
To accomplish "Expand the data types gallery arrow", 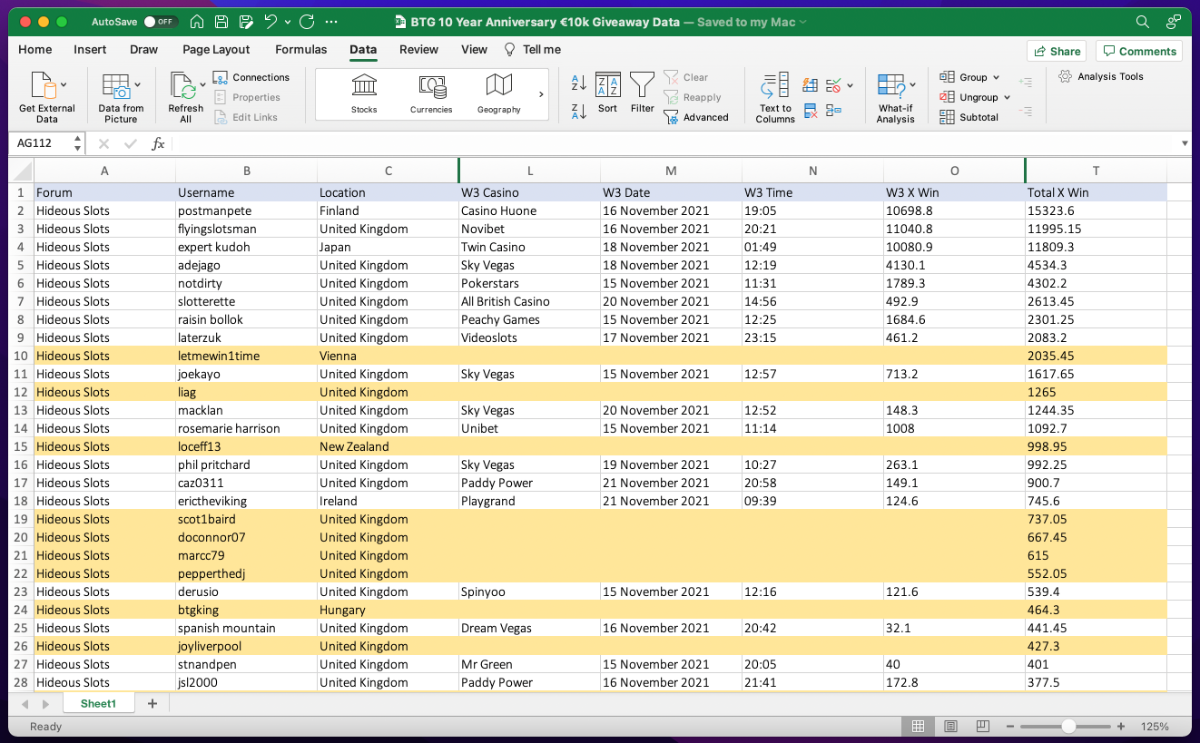I will click(541, 94).
